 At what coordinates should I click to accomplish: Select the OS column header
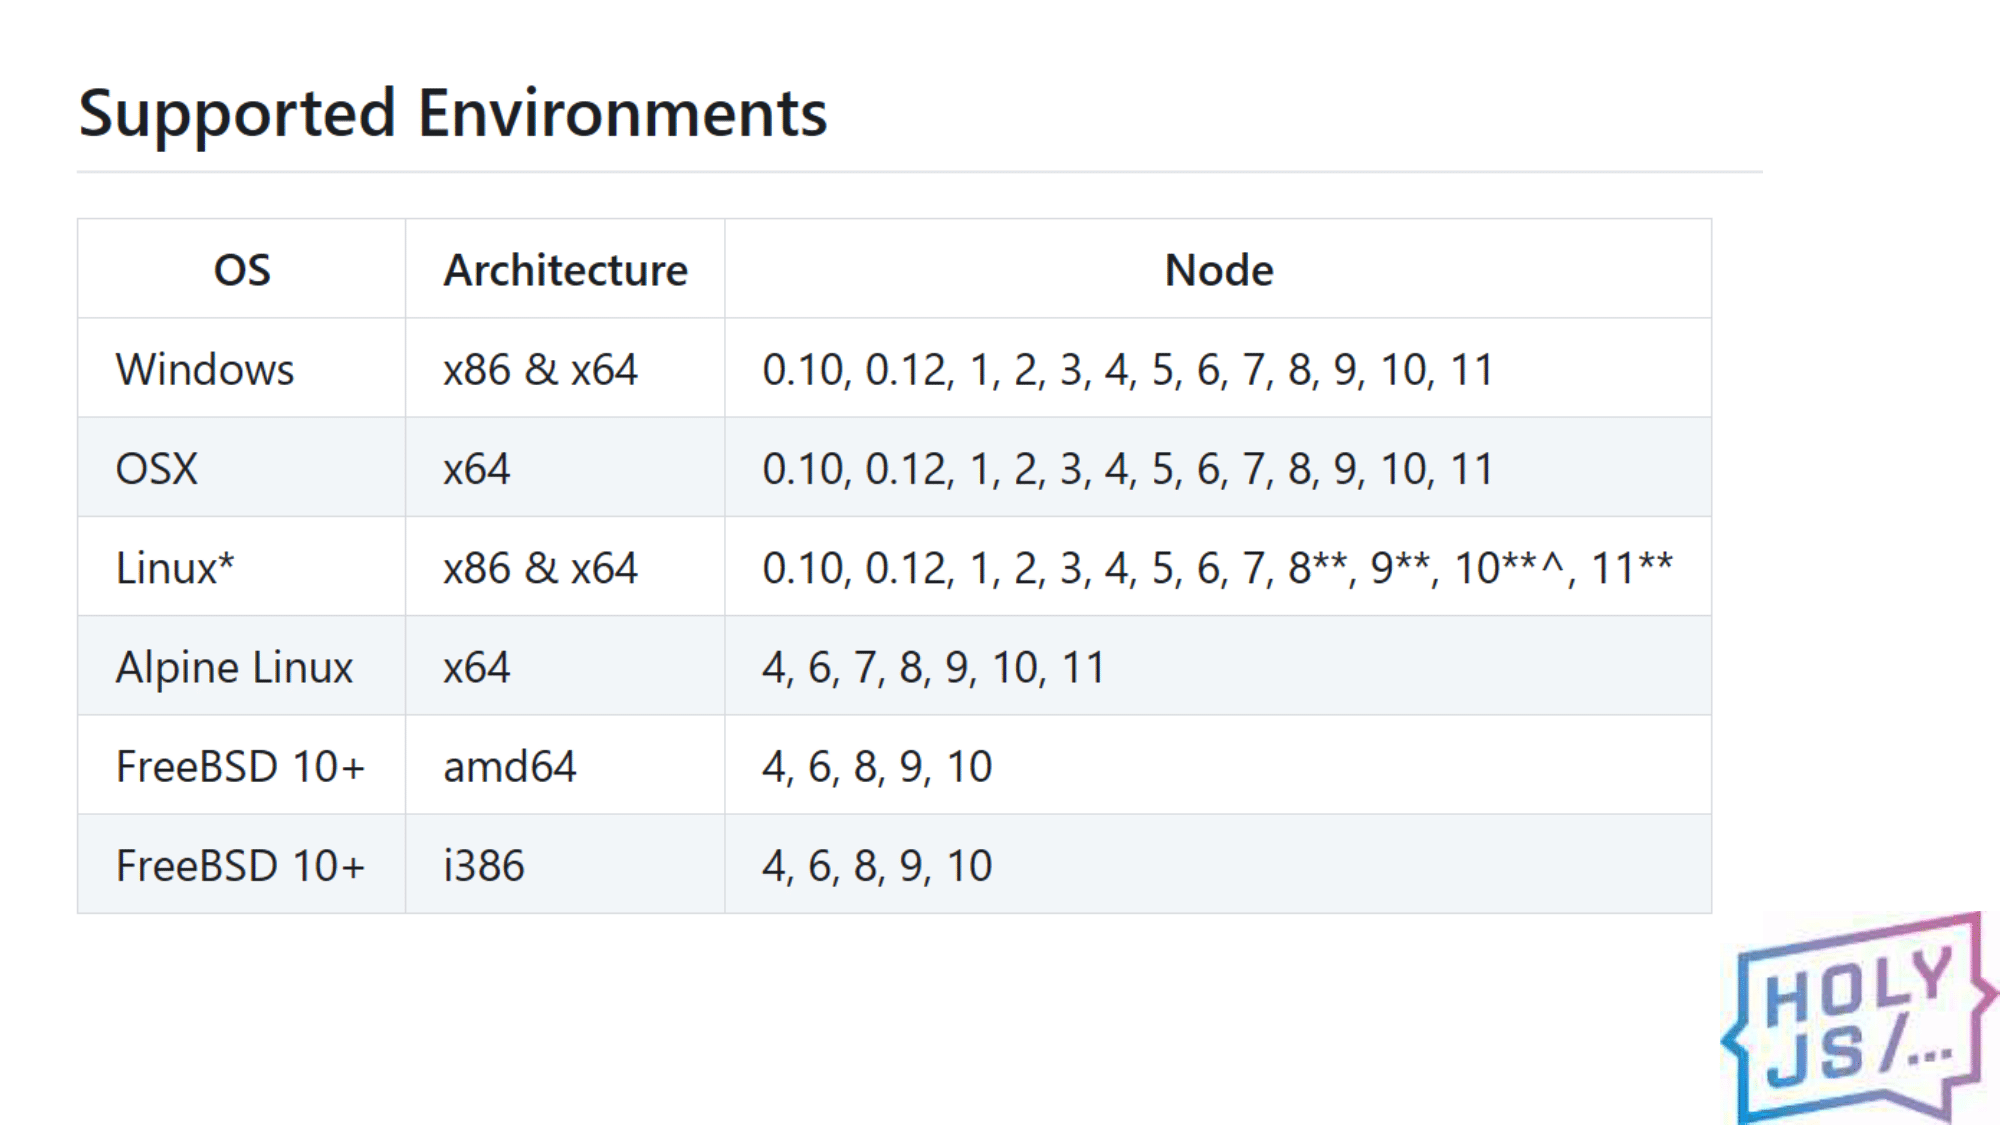point(242,270)
